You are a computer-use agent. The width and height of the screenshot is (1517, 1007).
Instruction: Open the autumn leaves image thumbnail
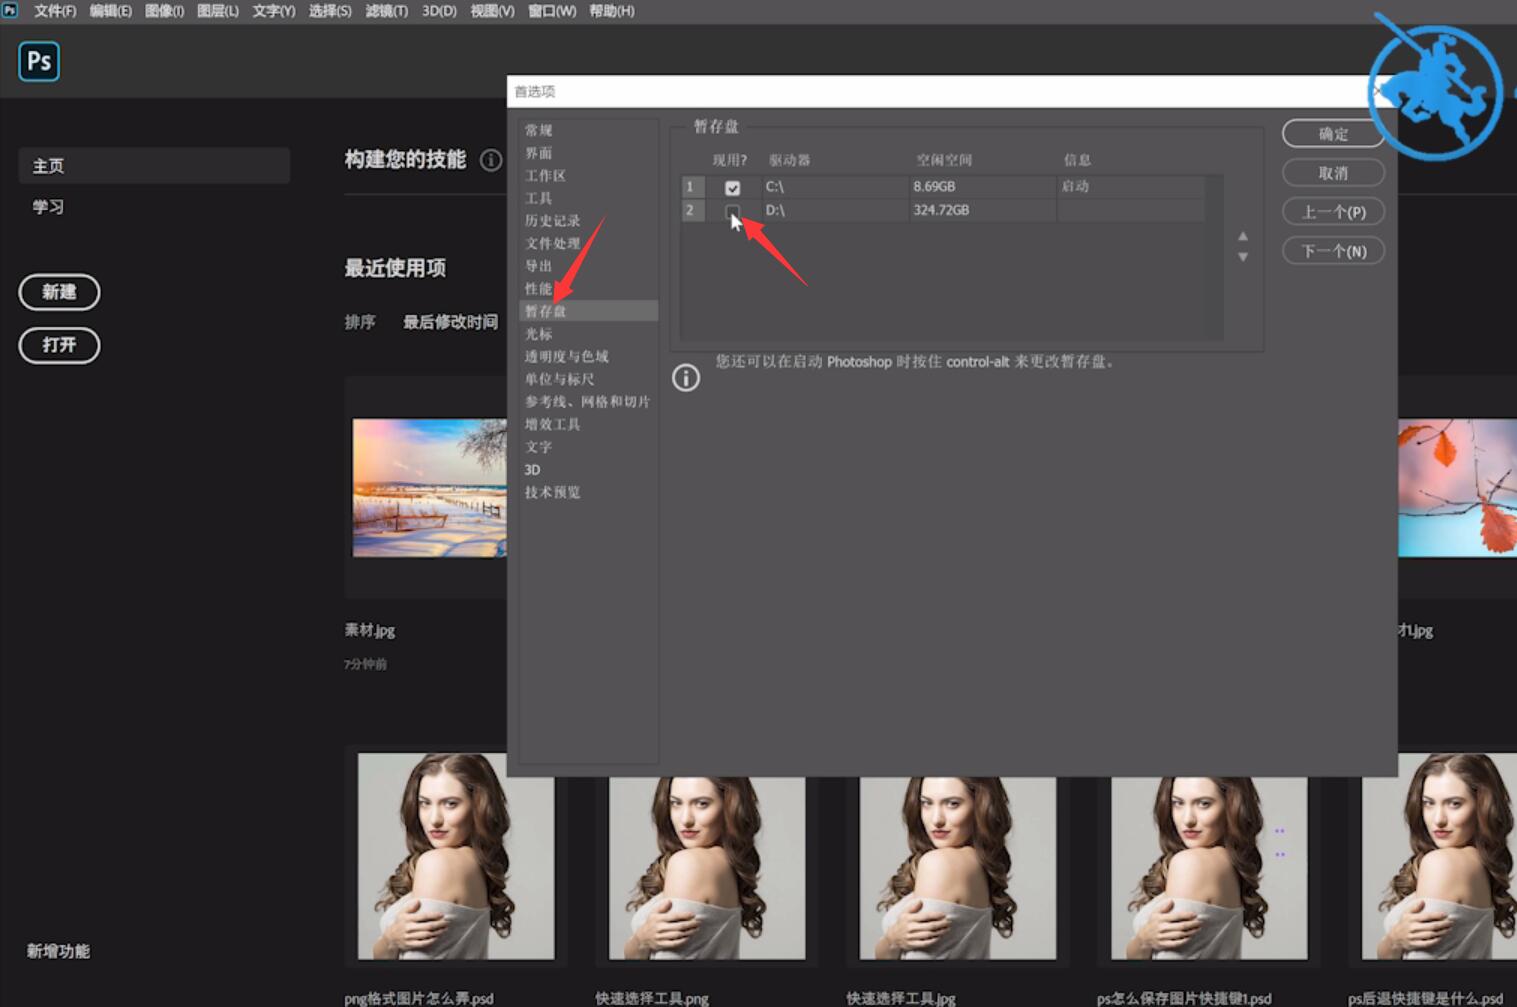click(x=1457, y=488)
